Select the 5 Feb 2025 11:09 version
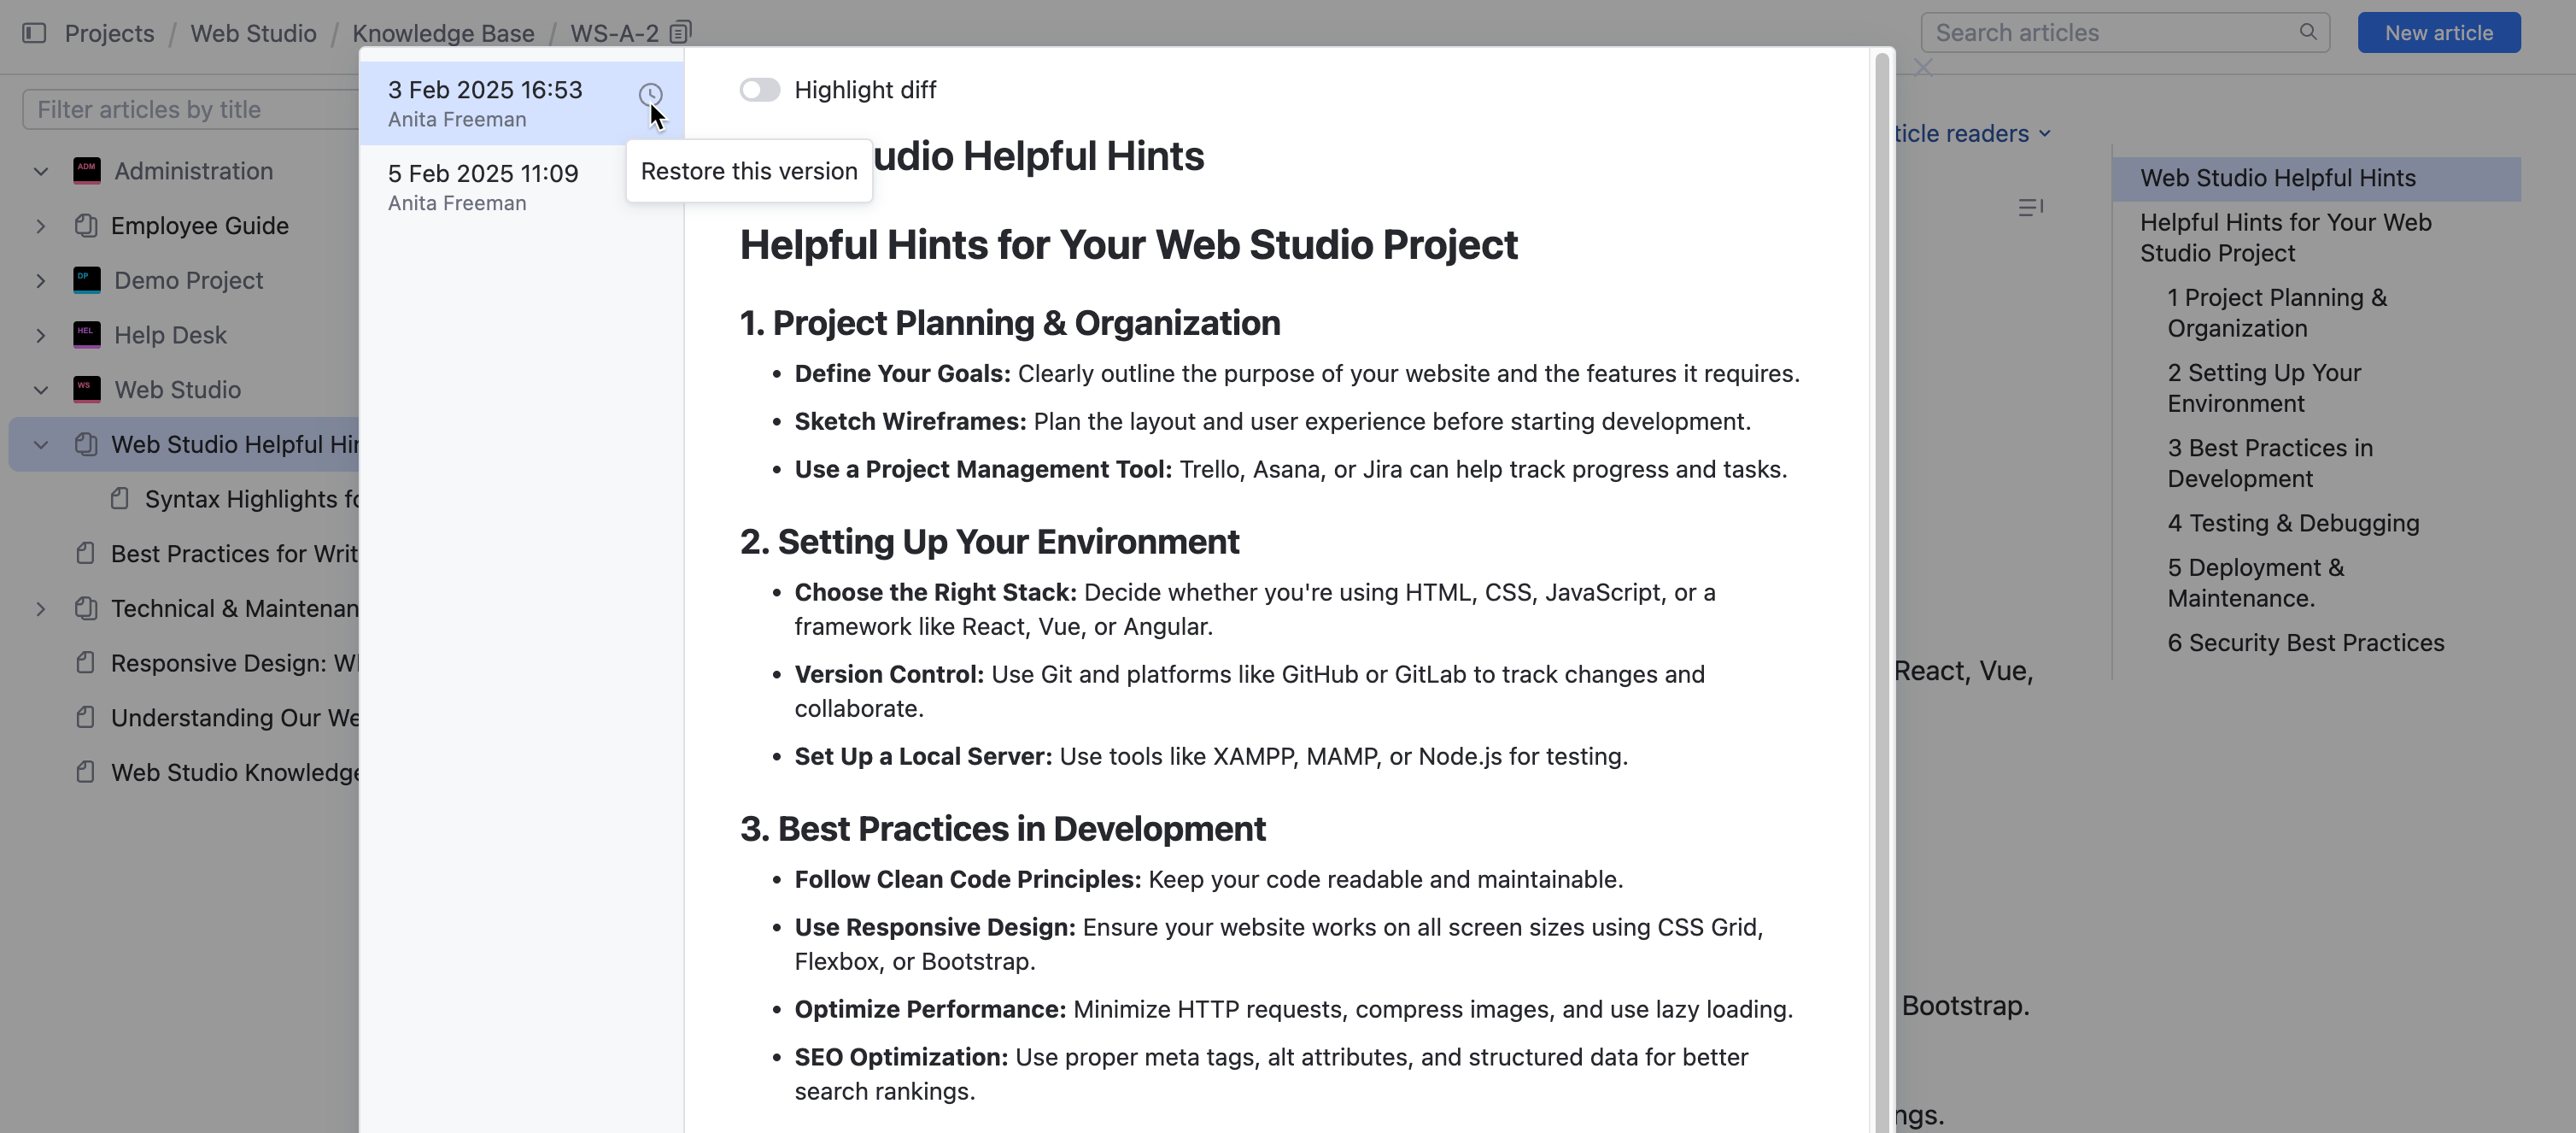The image size is (2576, 1133). (483, 186)
